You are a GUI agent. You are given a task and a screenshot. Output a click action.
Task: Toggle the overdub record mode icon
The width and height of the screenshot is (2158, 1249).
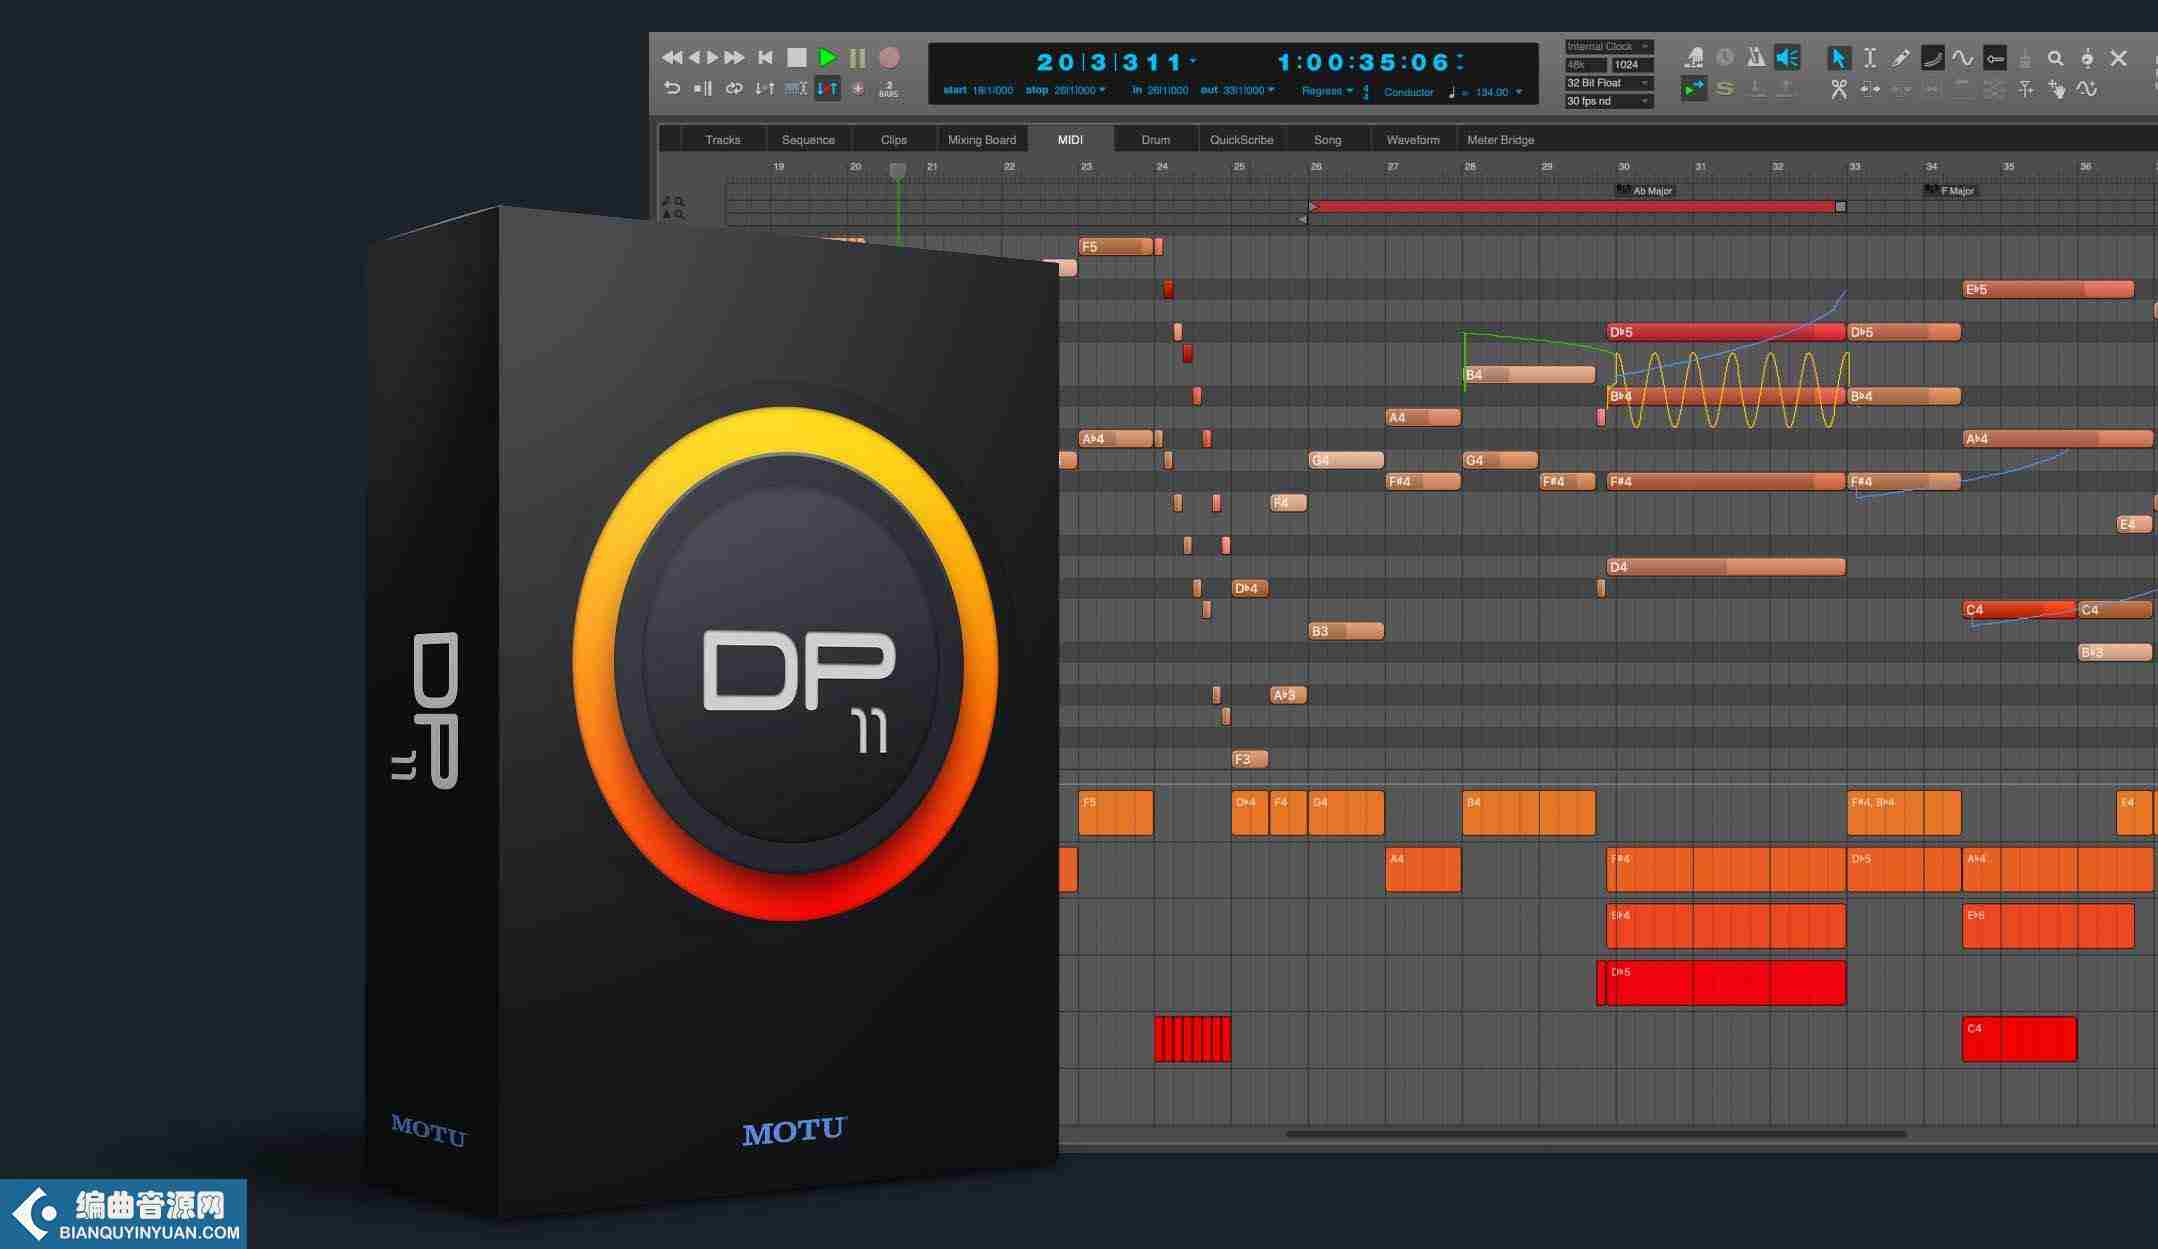coord(858,89)
